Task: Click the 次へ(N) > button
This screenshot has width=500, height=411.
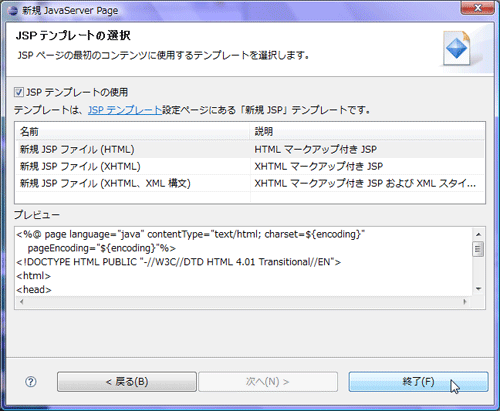Action: pos(268,382)
